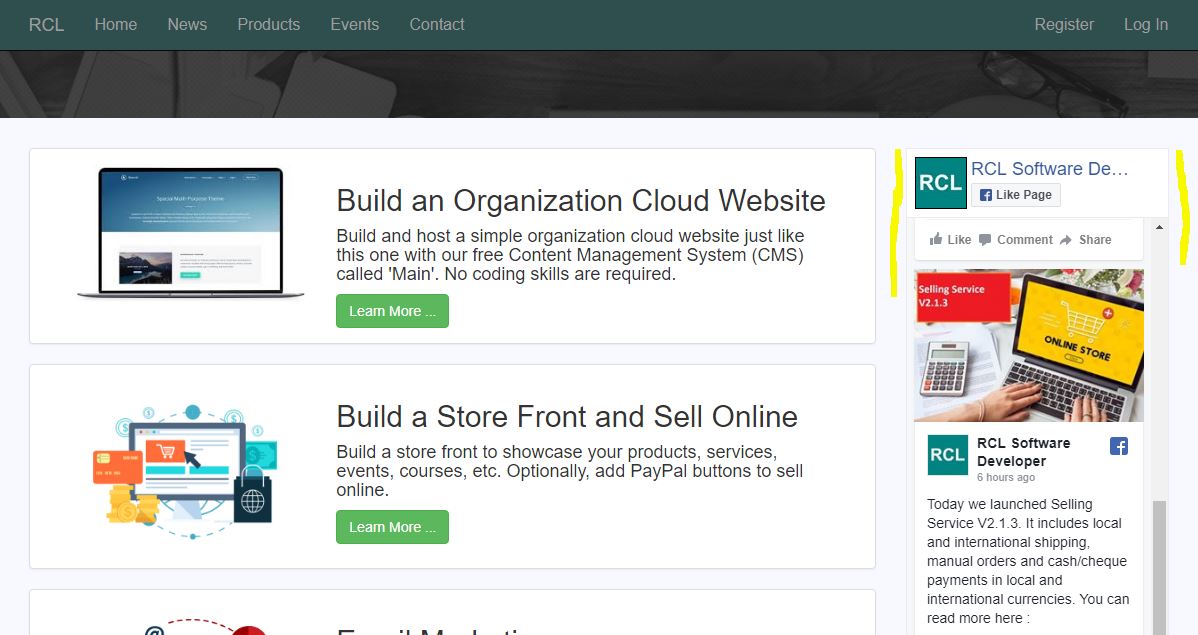Click the RCL brand logo in navbar

click(x=46, y=24)
